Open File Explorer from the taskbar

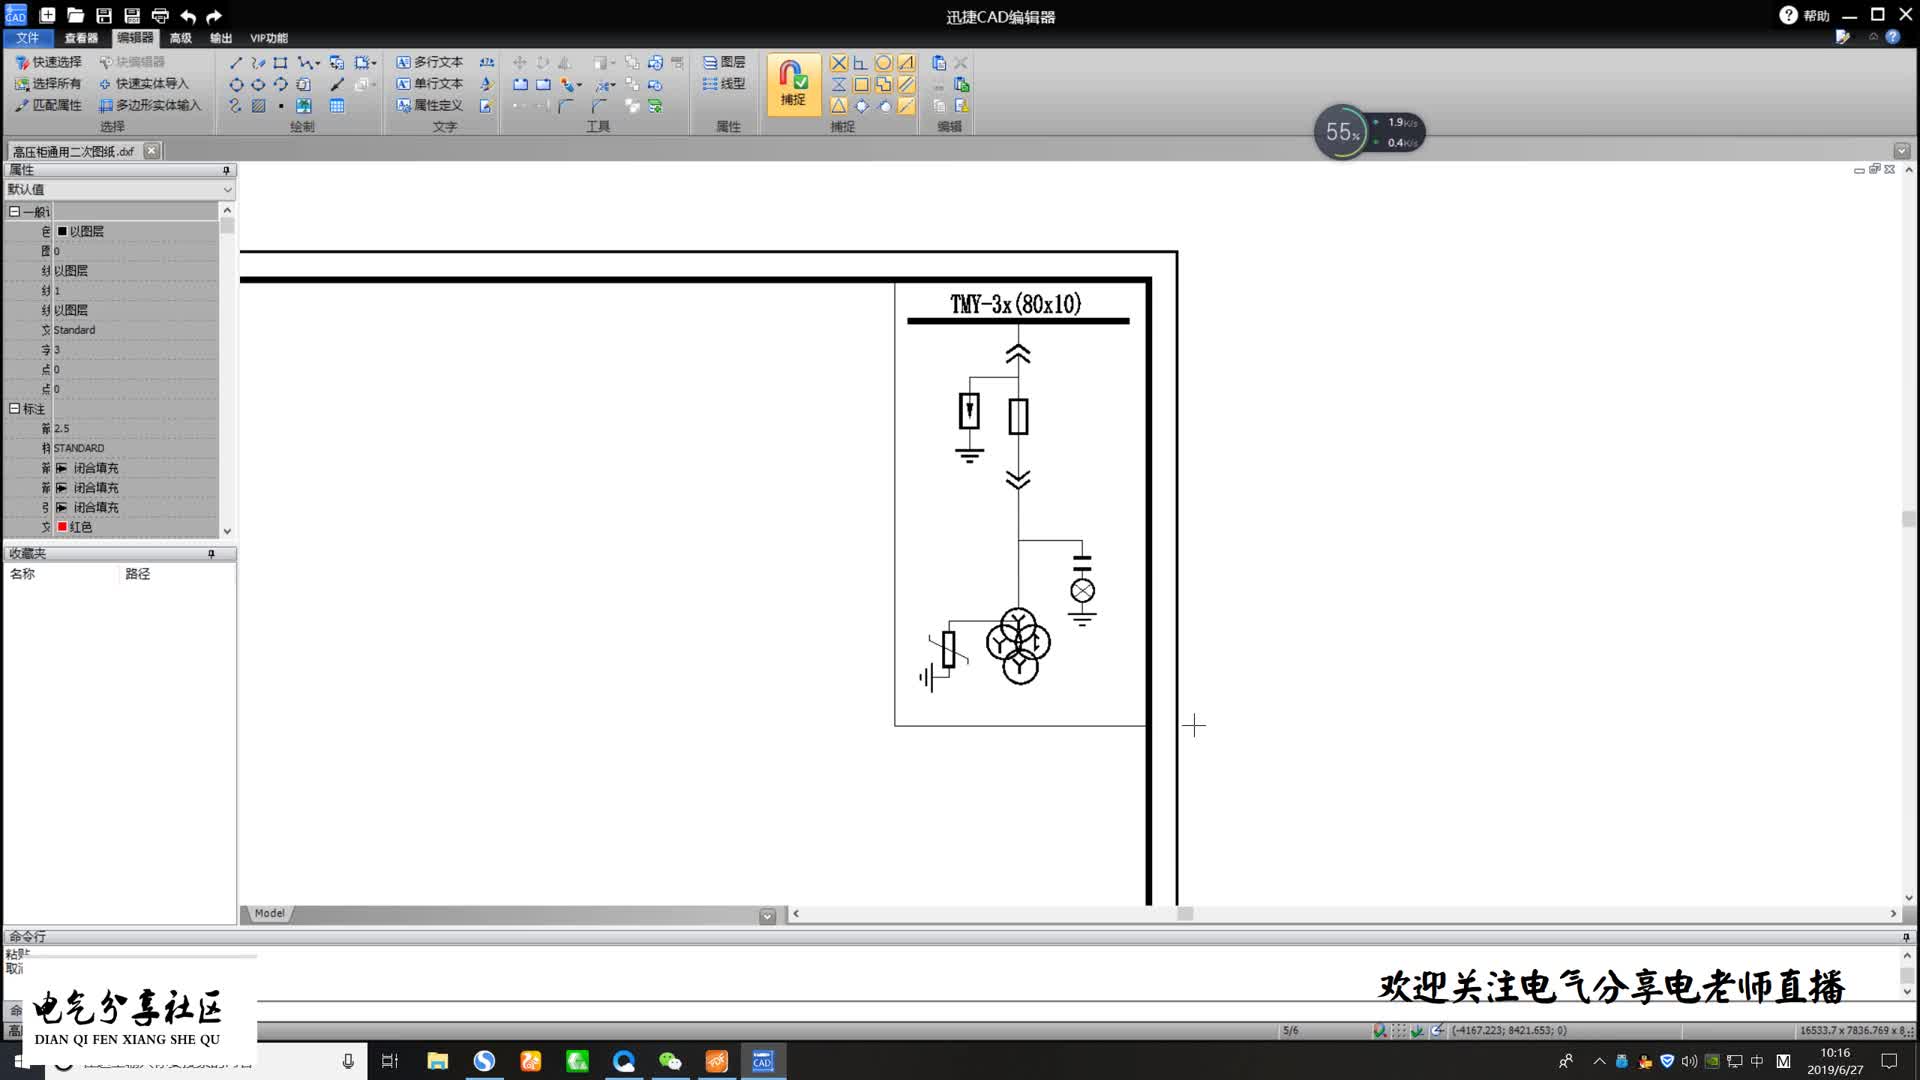click(x=437, y=1061)
